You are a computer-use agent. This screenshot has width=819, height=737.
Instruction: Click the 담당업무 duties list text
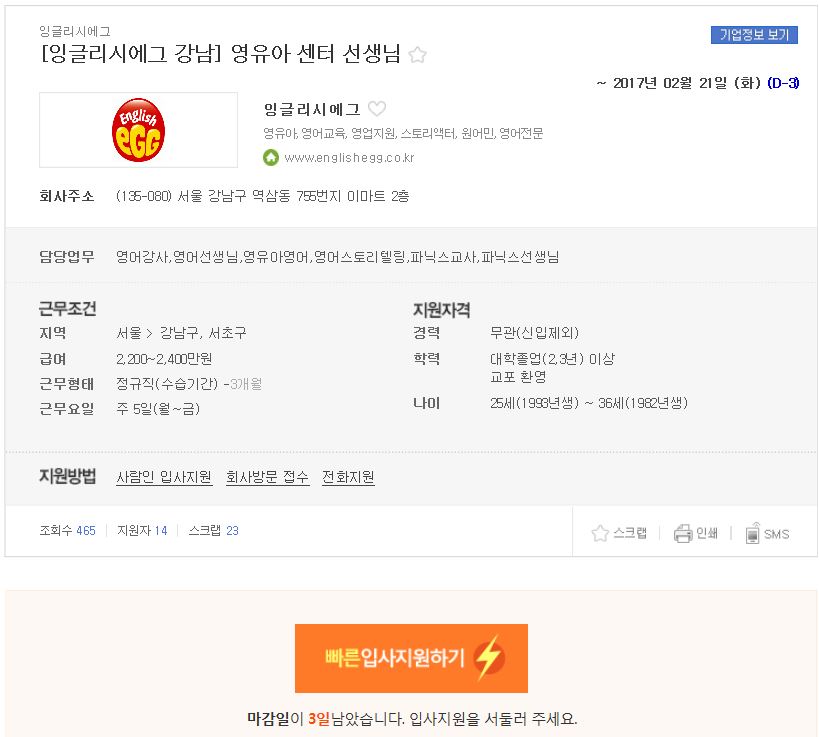[x=337, y=257]
